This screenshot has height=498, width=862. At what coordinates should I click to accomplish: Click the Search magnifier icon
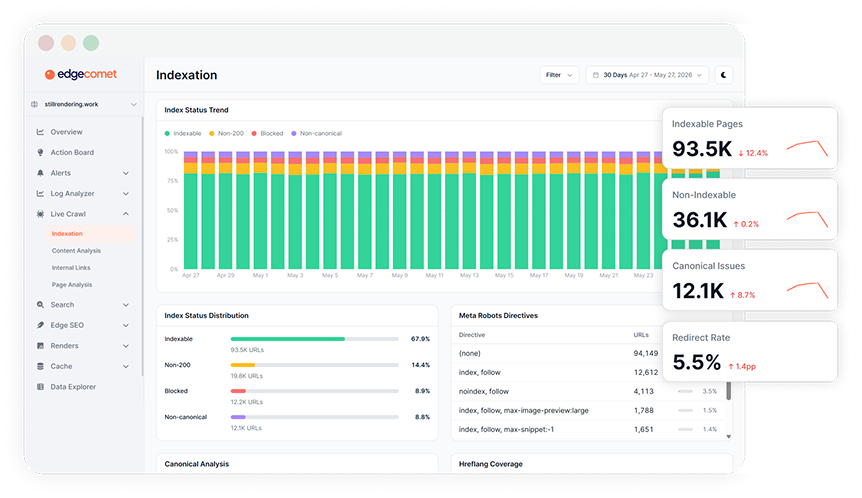click(x=40, y=305)
